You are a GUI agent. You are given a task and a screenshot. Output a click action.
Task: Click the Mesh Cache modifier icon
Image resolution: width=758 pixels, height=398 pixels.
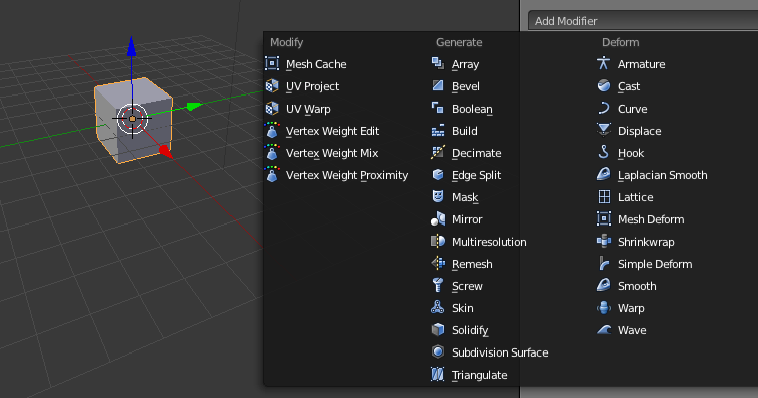tap(272, 63)
